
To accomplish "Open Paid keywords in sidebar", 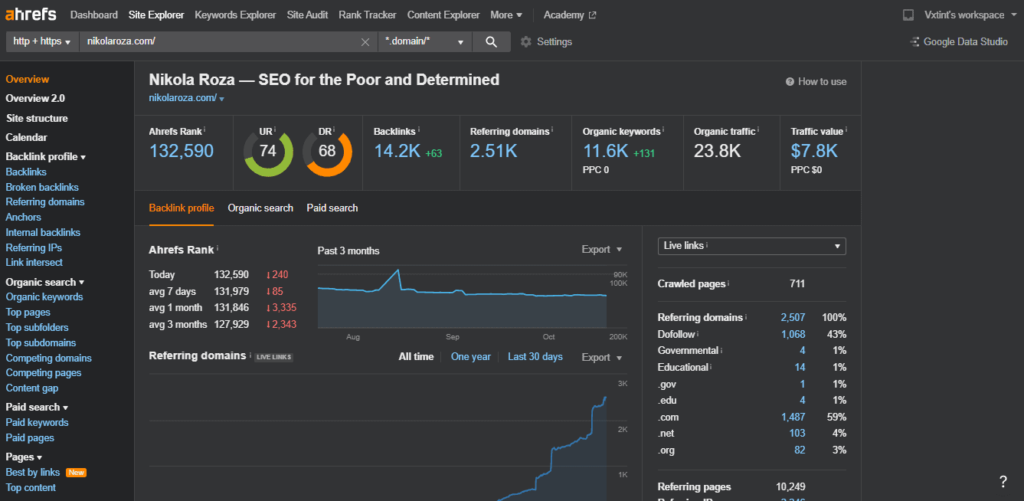I will (37, 423).
